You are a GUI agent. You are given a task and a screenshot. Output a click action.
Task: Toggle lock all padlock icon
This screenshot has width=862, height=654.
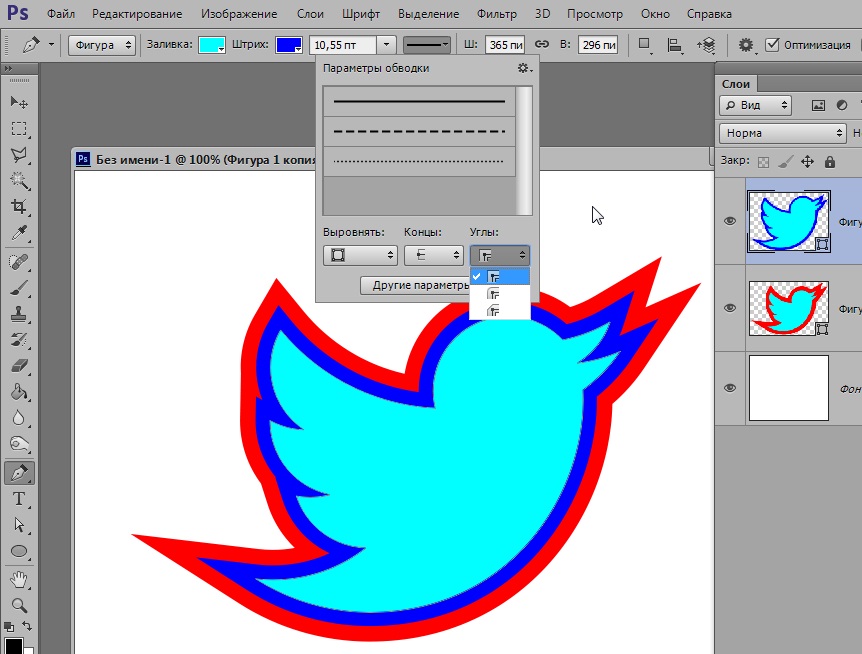(830, 162)
